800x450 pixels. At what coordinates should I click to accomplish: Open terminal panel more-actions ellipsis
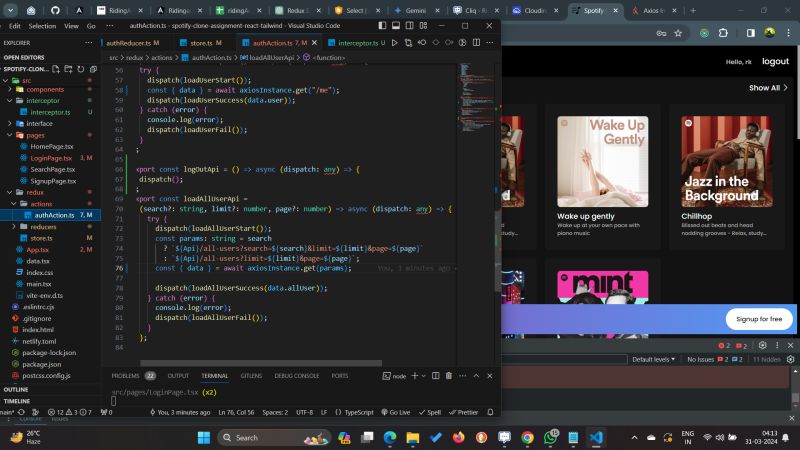[x=463, y=376]
